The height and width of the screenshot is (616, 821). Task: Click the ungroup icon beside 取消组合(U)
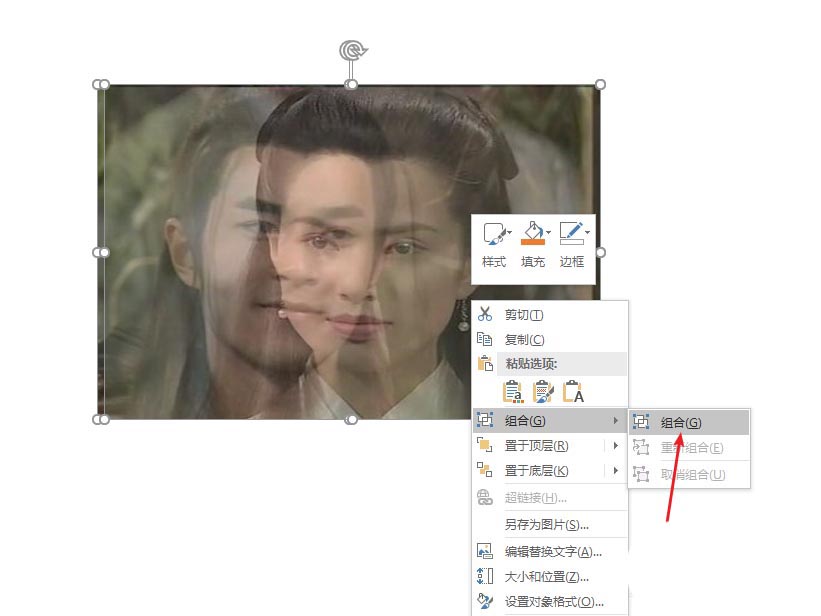pyautogui.click(x=641, y=474)
